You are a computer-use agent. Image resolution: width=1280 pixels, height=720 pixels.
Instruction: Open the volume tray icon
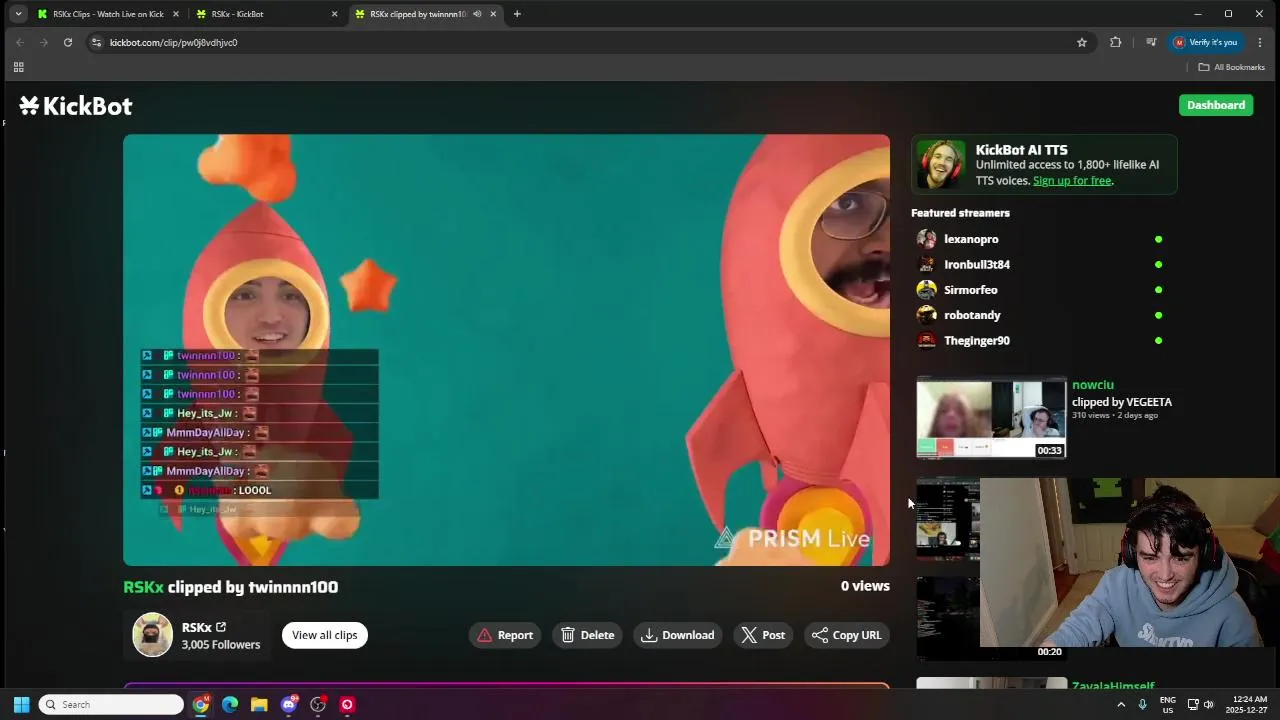(1208, 705)
